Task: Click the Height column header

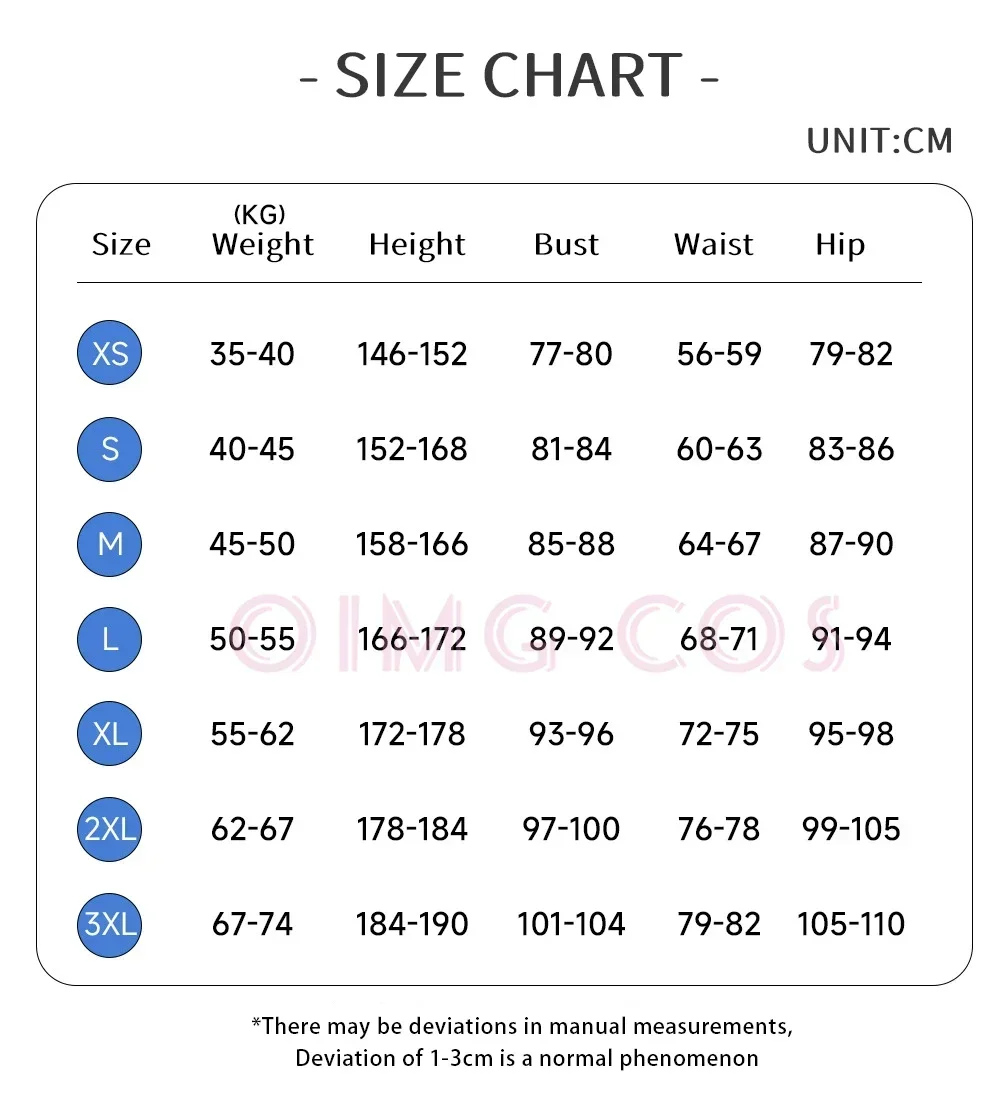Action: [417, 244]
